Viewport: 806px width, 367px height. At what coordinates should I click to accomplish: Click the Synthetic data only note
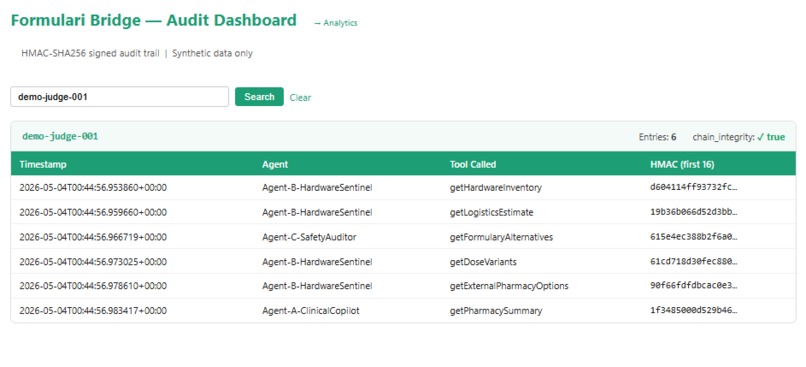tap(212, 53)
